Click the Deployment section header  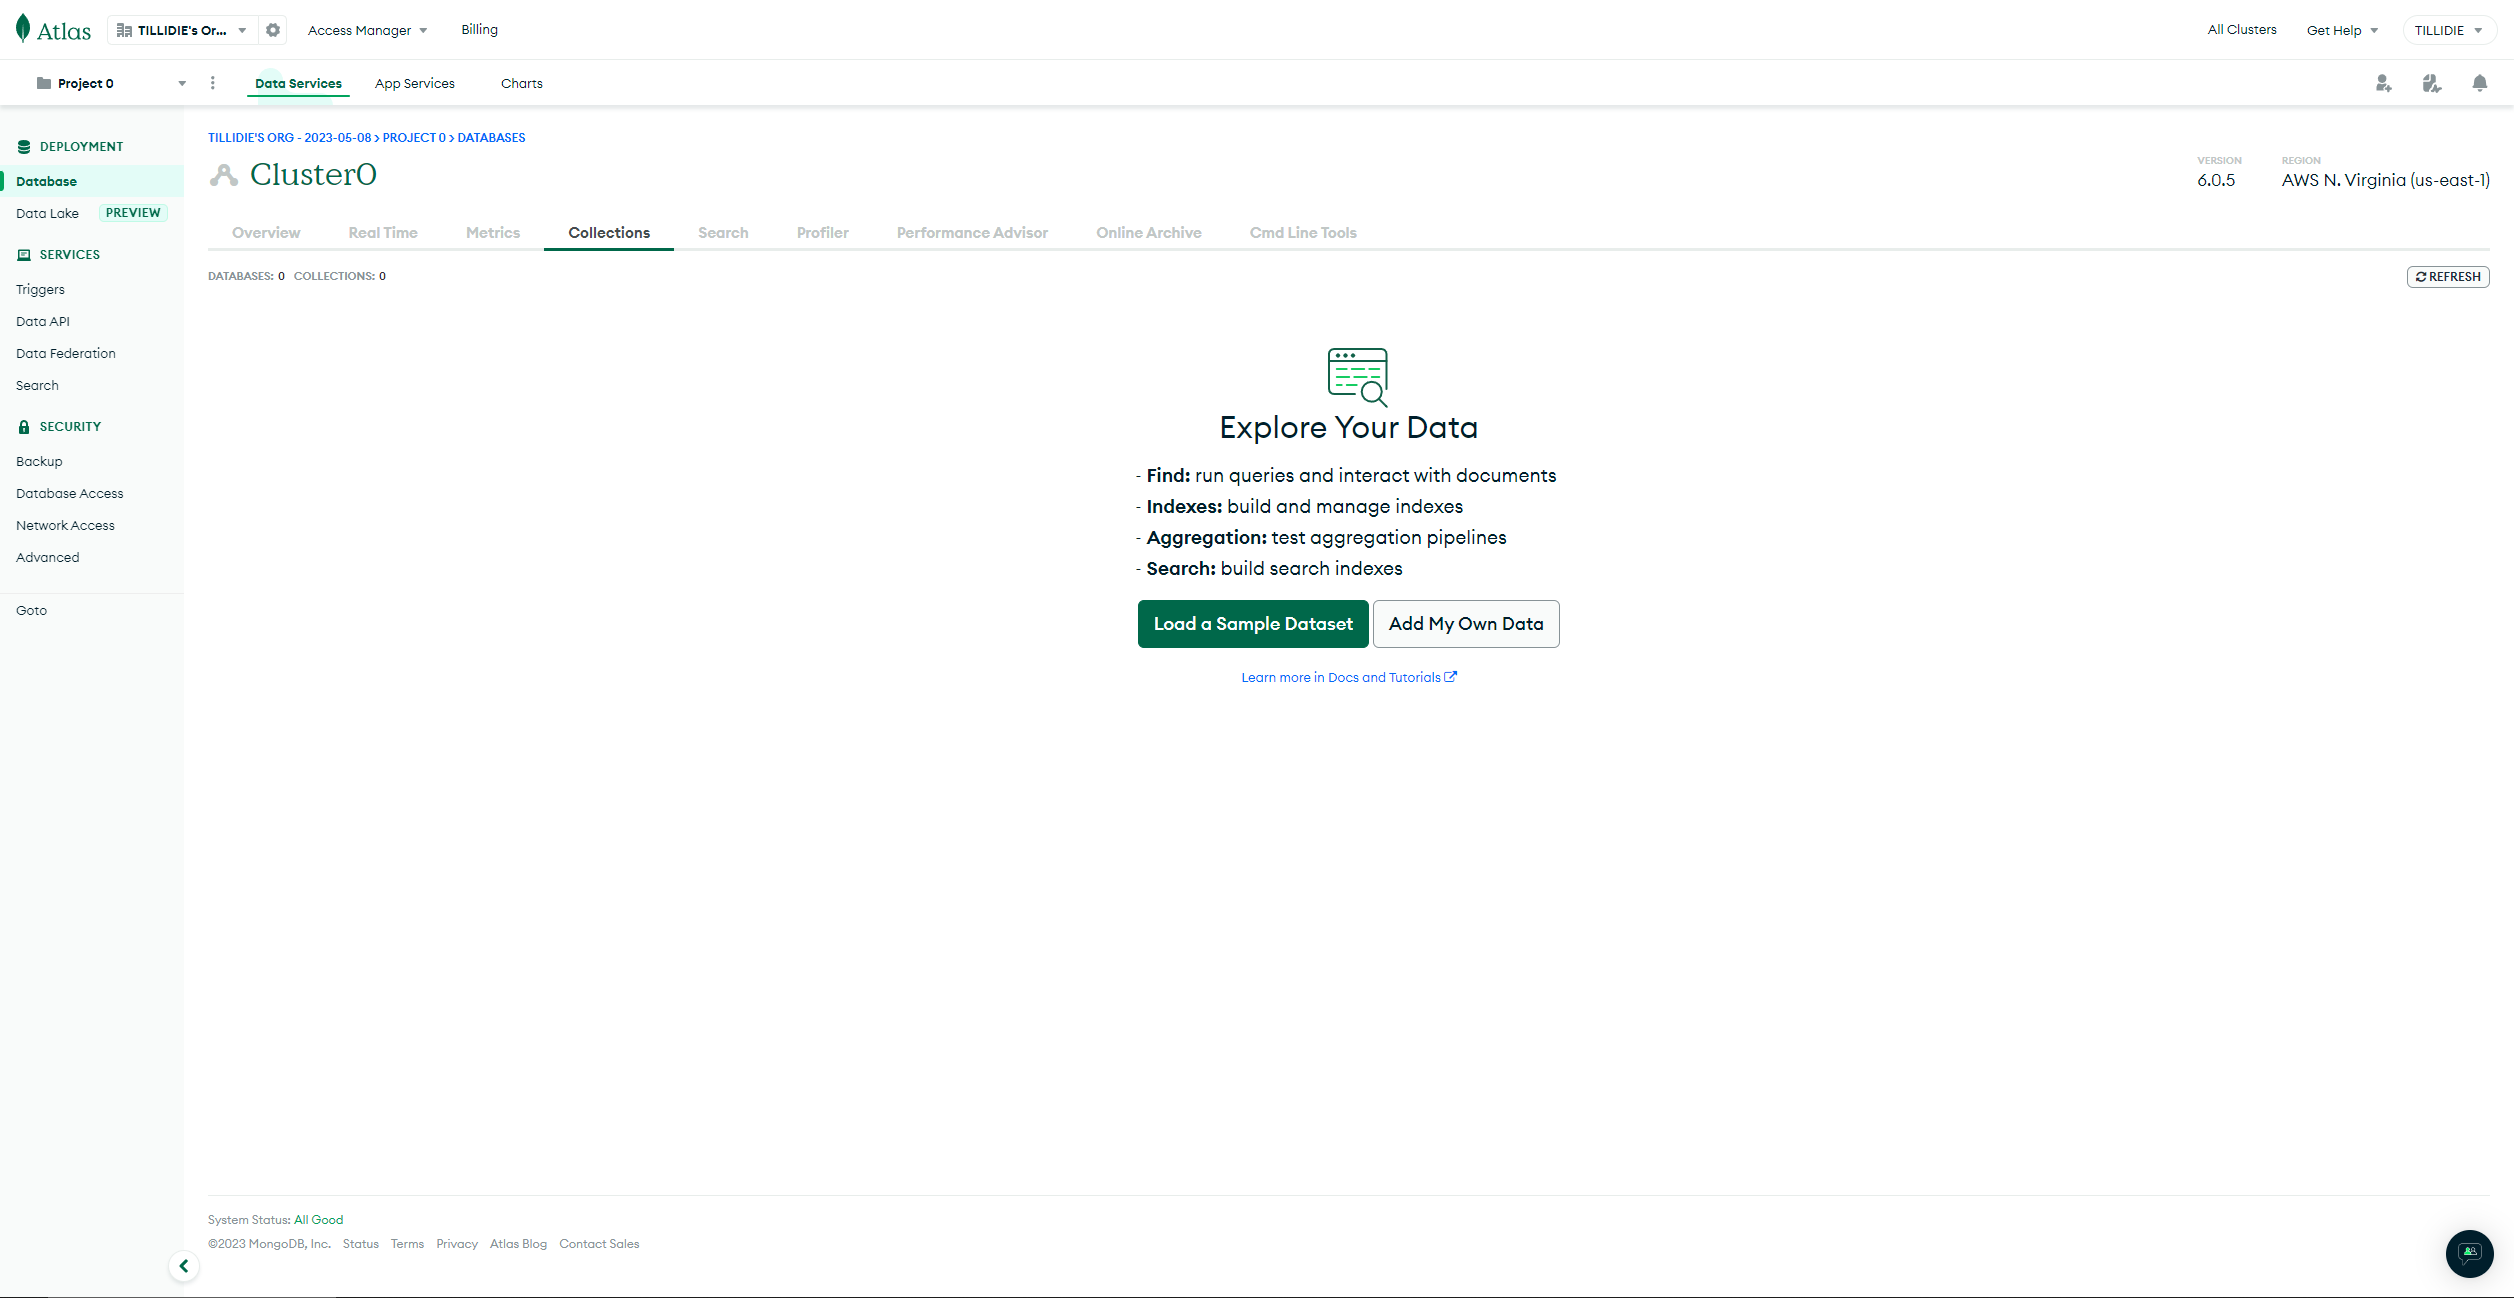point(70,146)
